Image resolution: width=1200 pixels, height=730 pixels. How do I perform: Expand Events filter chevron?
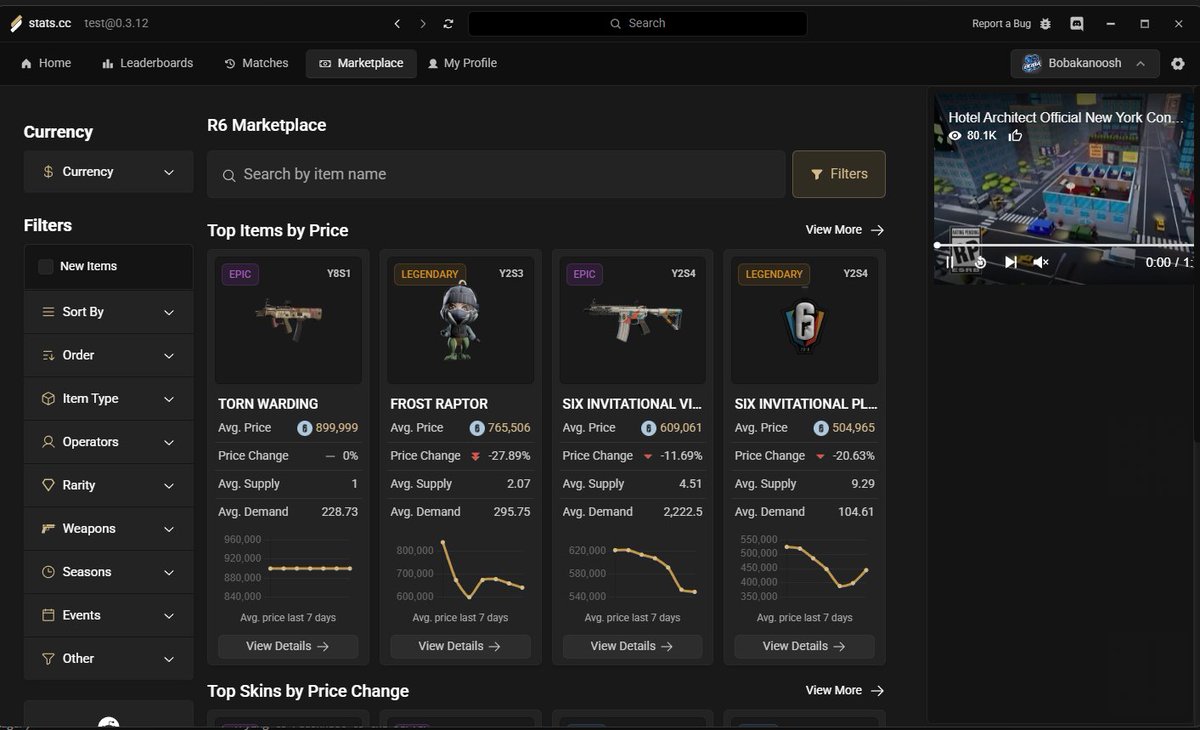pyautogui.click(x=169, y=616)
